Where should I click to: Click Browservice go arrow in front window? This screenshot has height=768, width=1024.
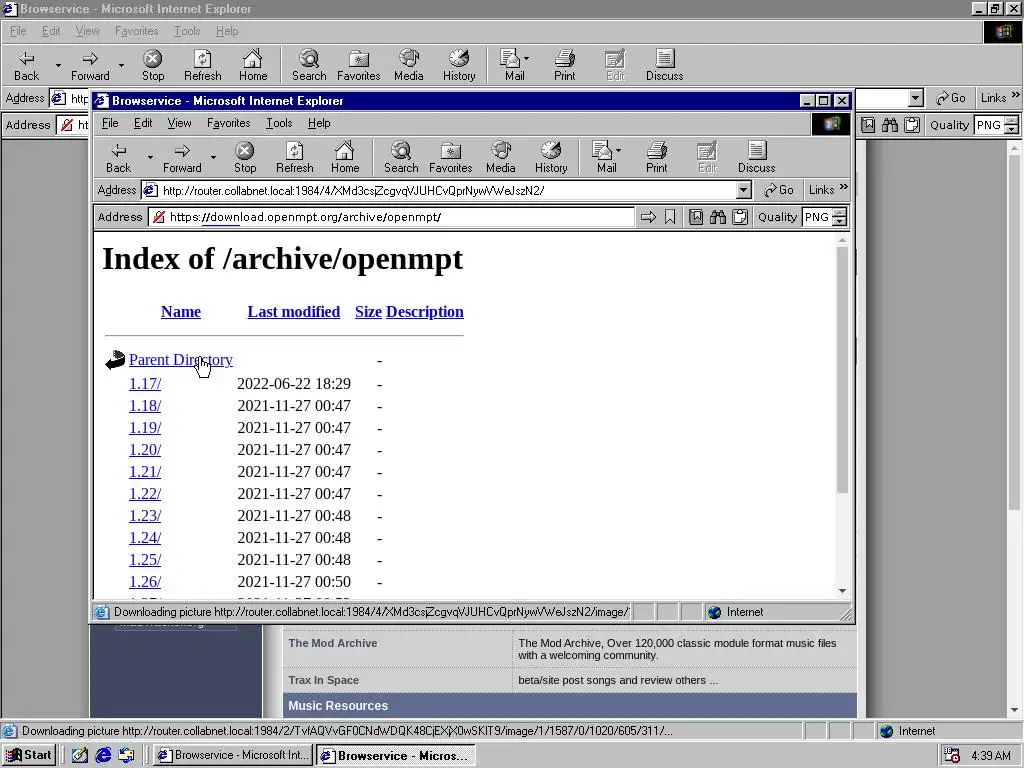click(x=648, y=217)
